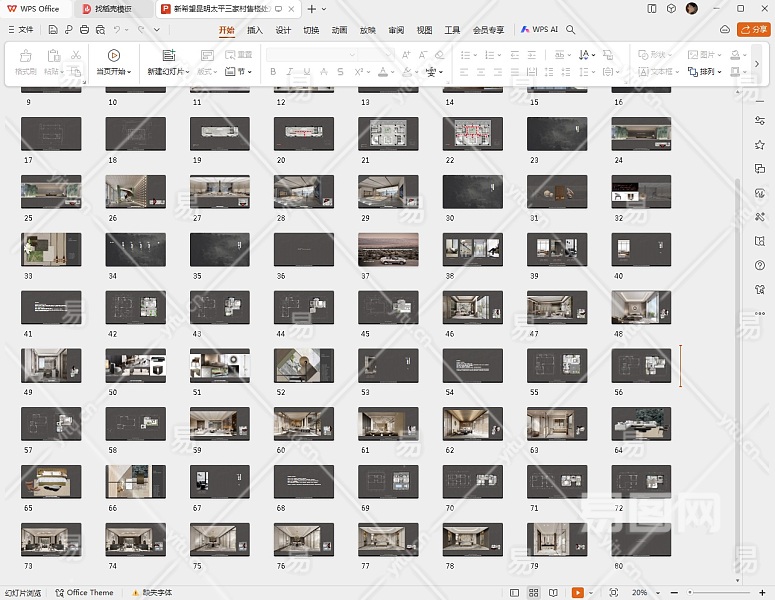
Task: Select slide 37 thumbnail with car image
Action: [x=388, y=249]
